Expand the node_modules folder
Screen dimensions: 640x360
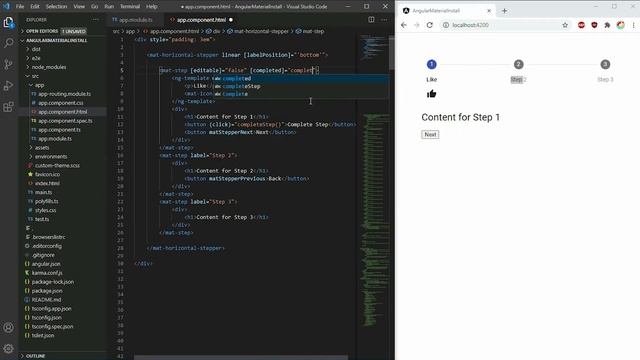49,67
